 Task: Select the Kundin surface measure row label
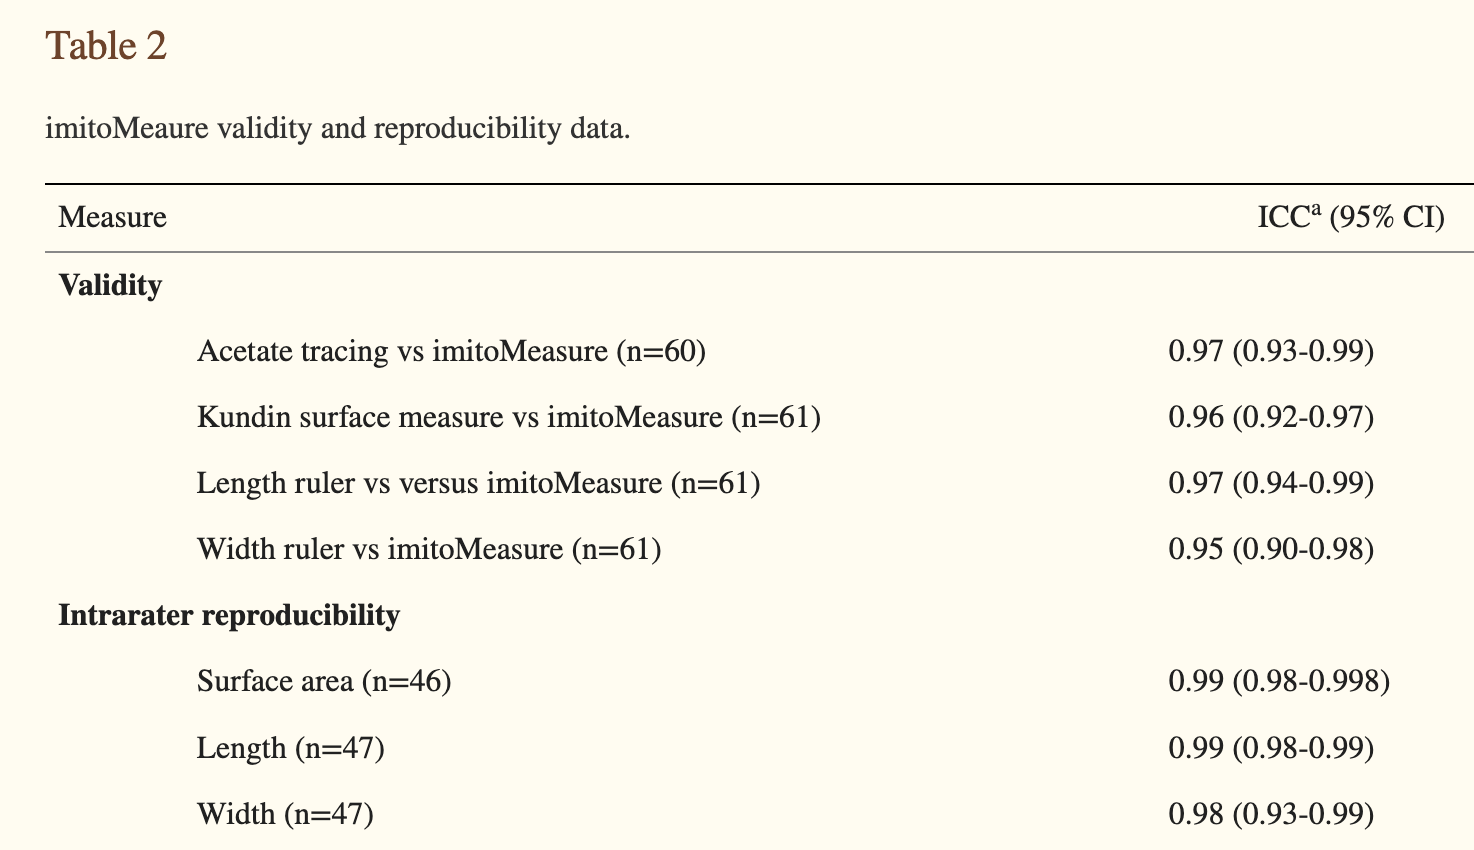click(x=508, y=417)
